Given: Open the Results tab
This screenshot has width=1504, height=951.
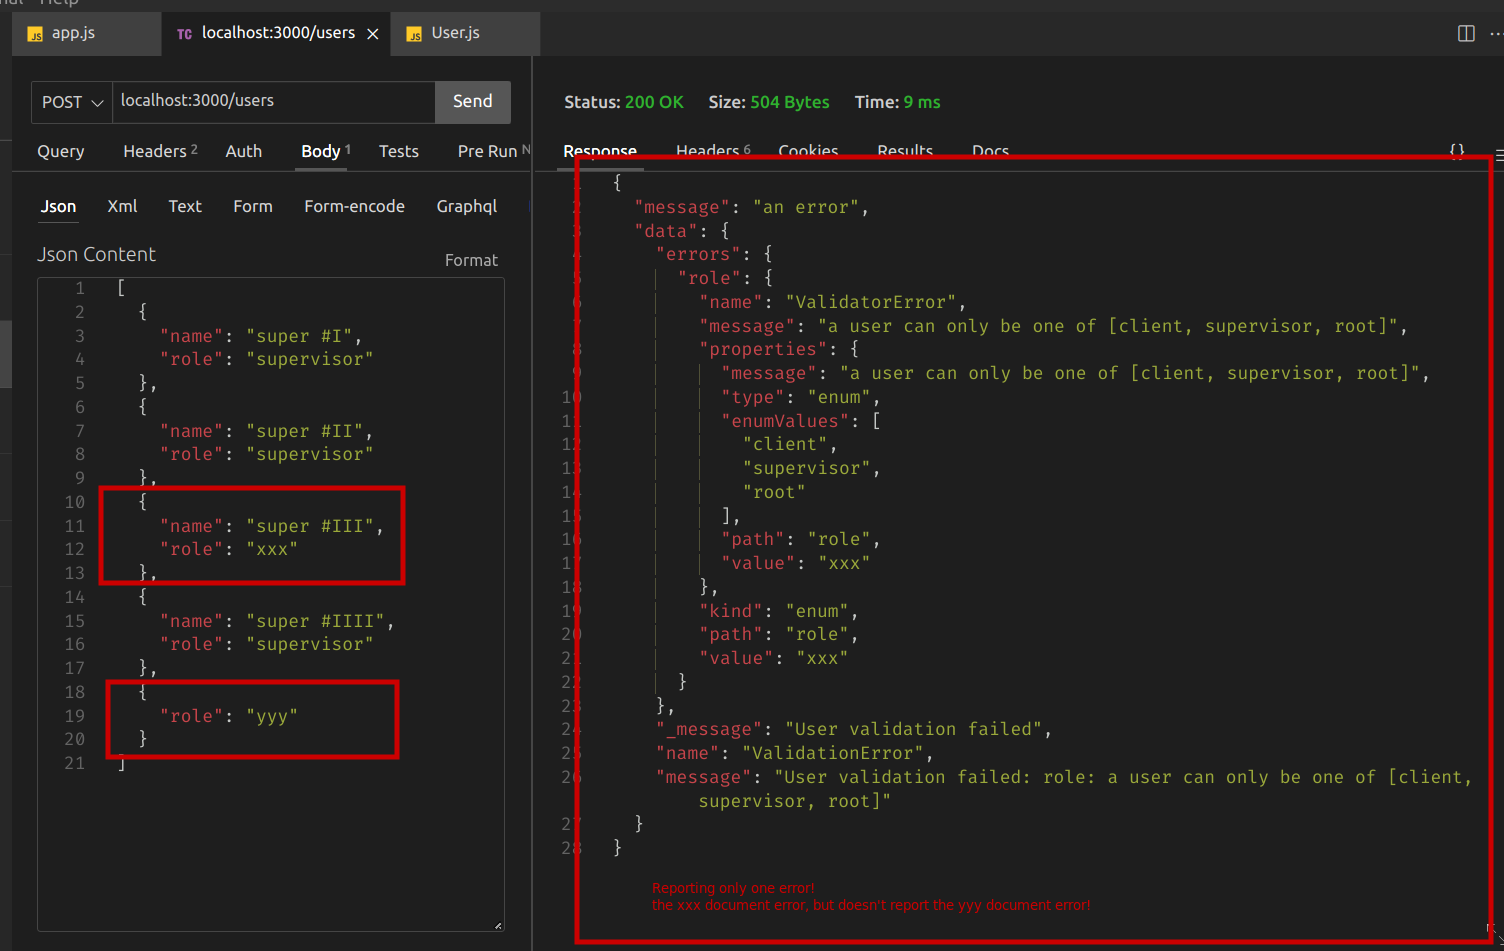Looking at the screenshot, I should coord(905,151).
